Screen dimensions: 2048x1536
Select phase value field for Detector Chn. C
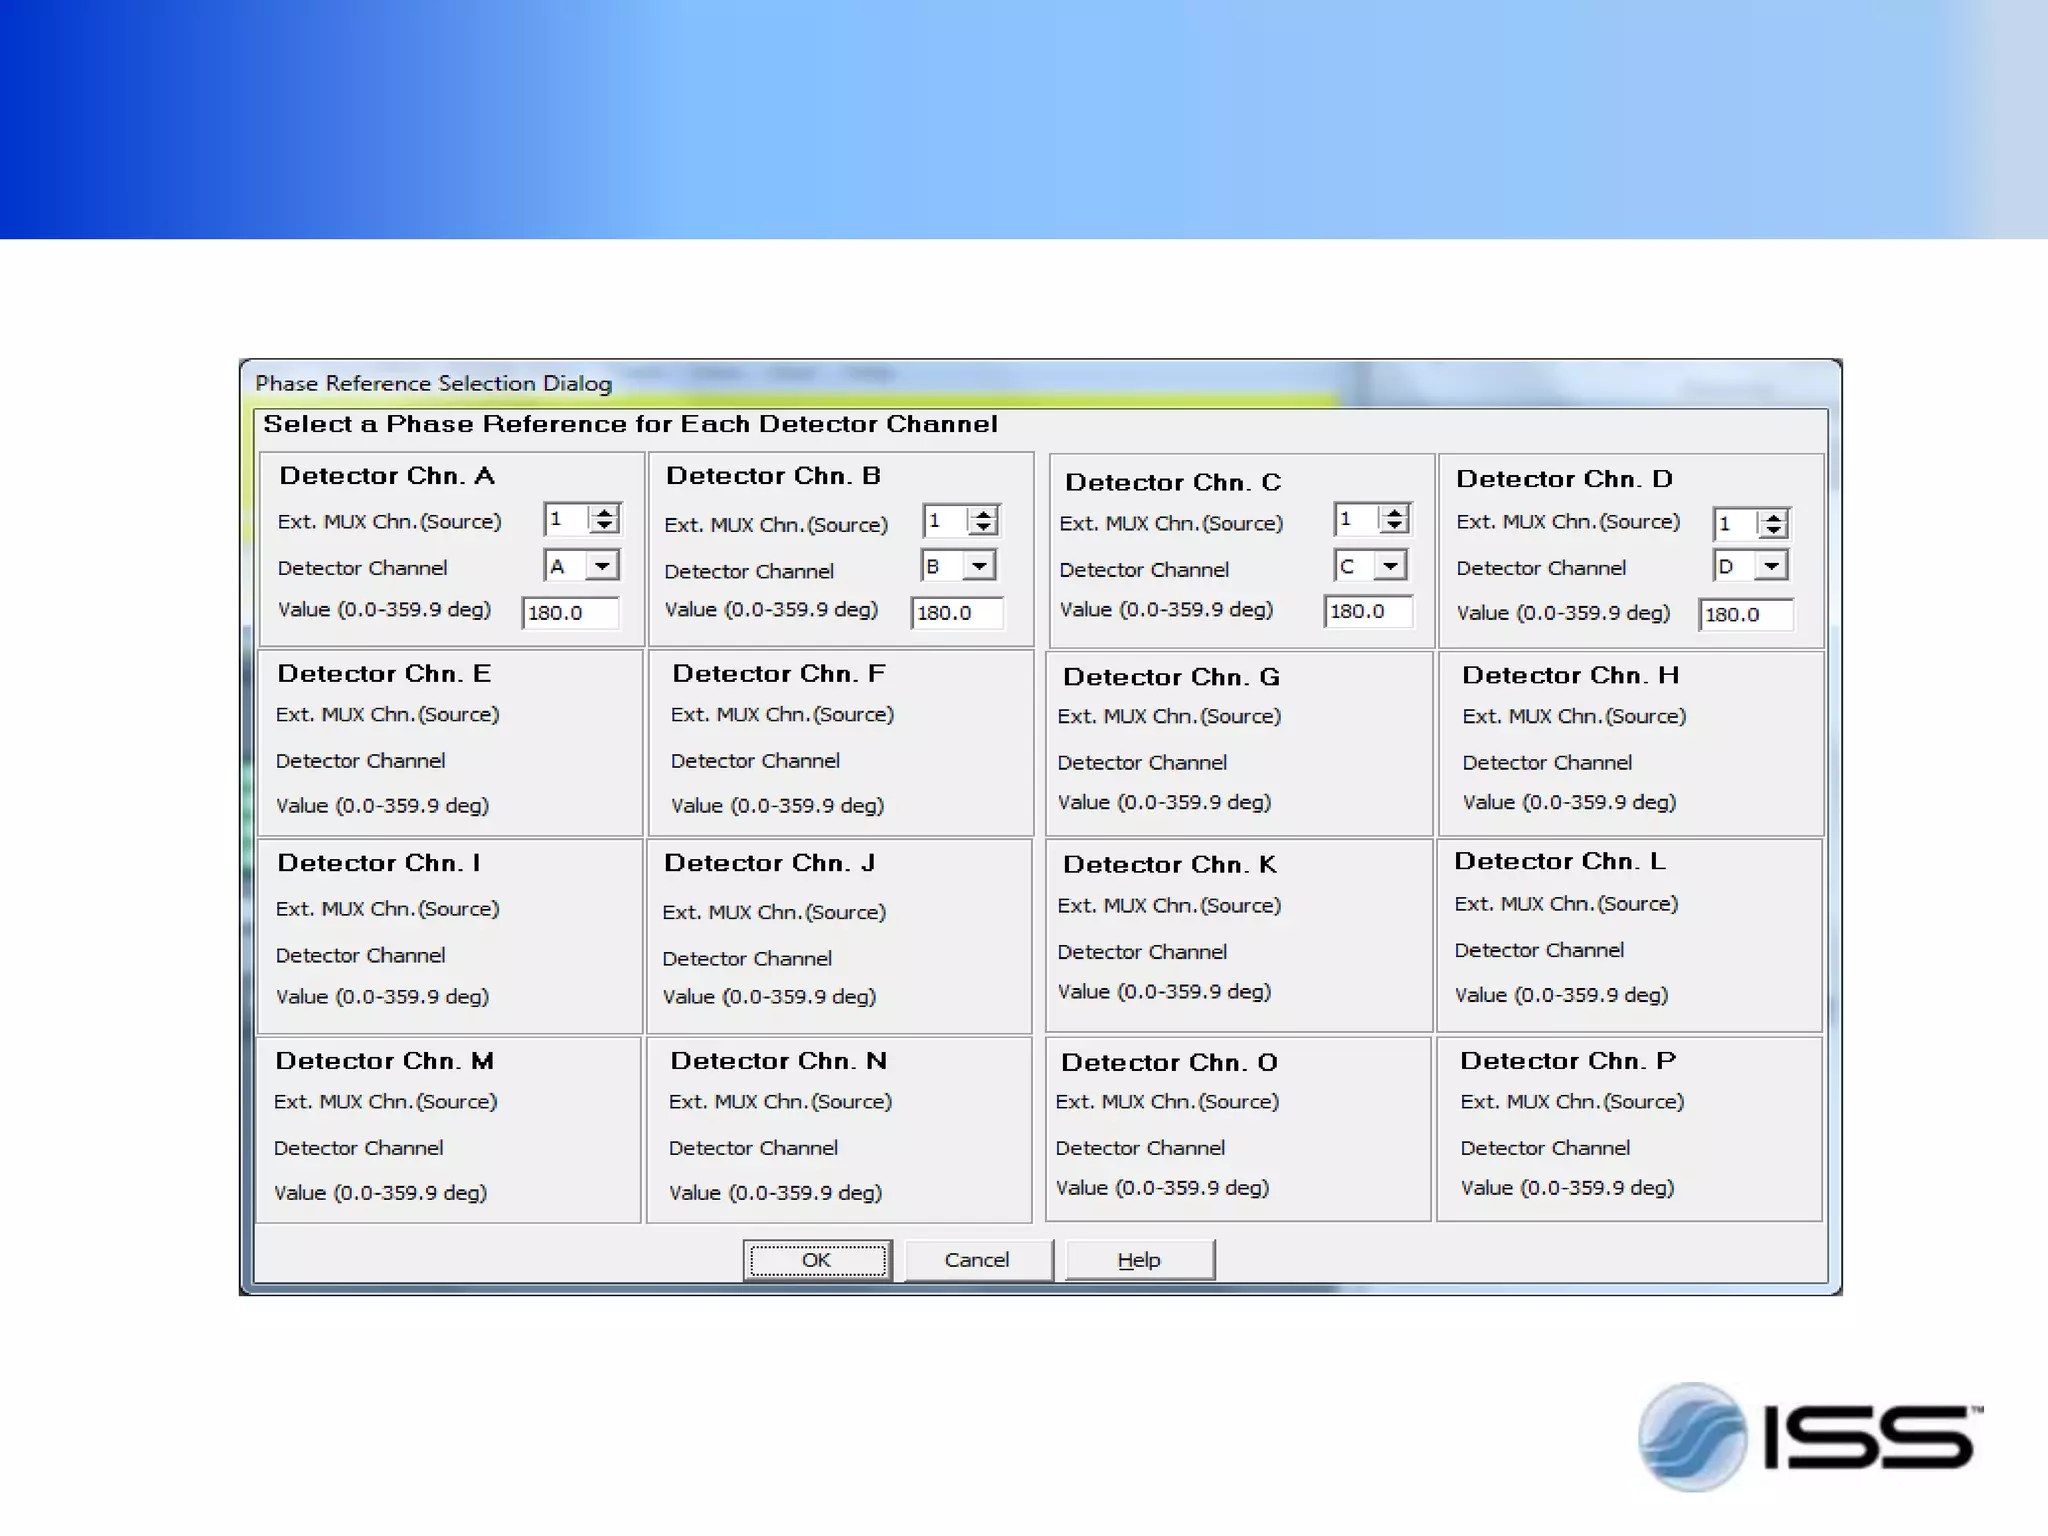click(x=1368, y=611)
